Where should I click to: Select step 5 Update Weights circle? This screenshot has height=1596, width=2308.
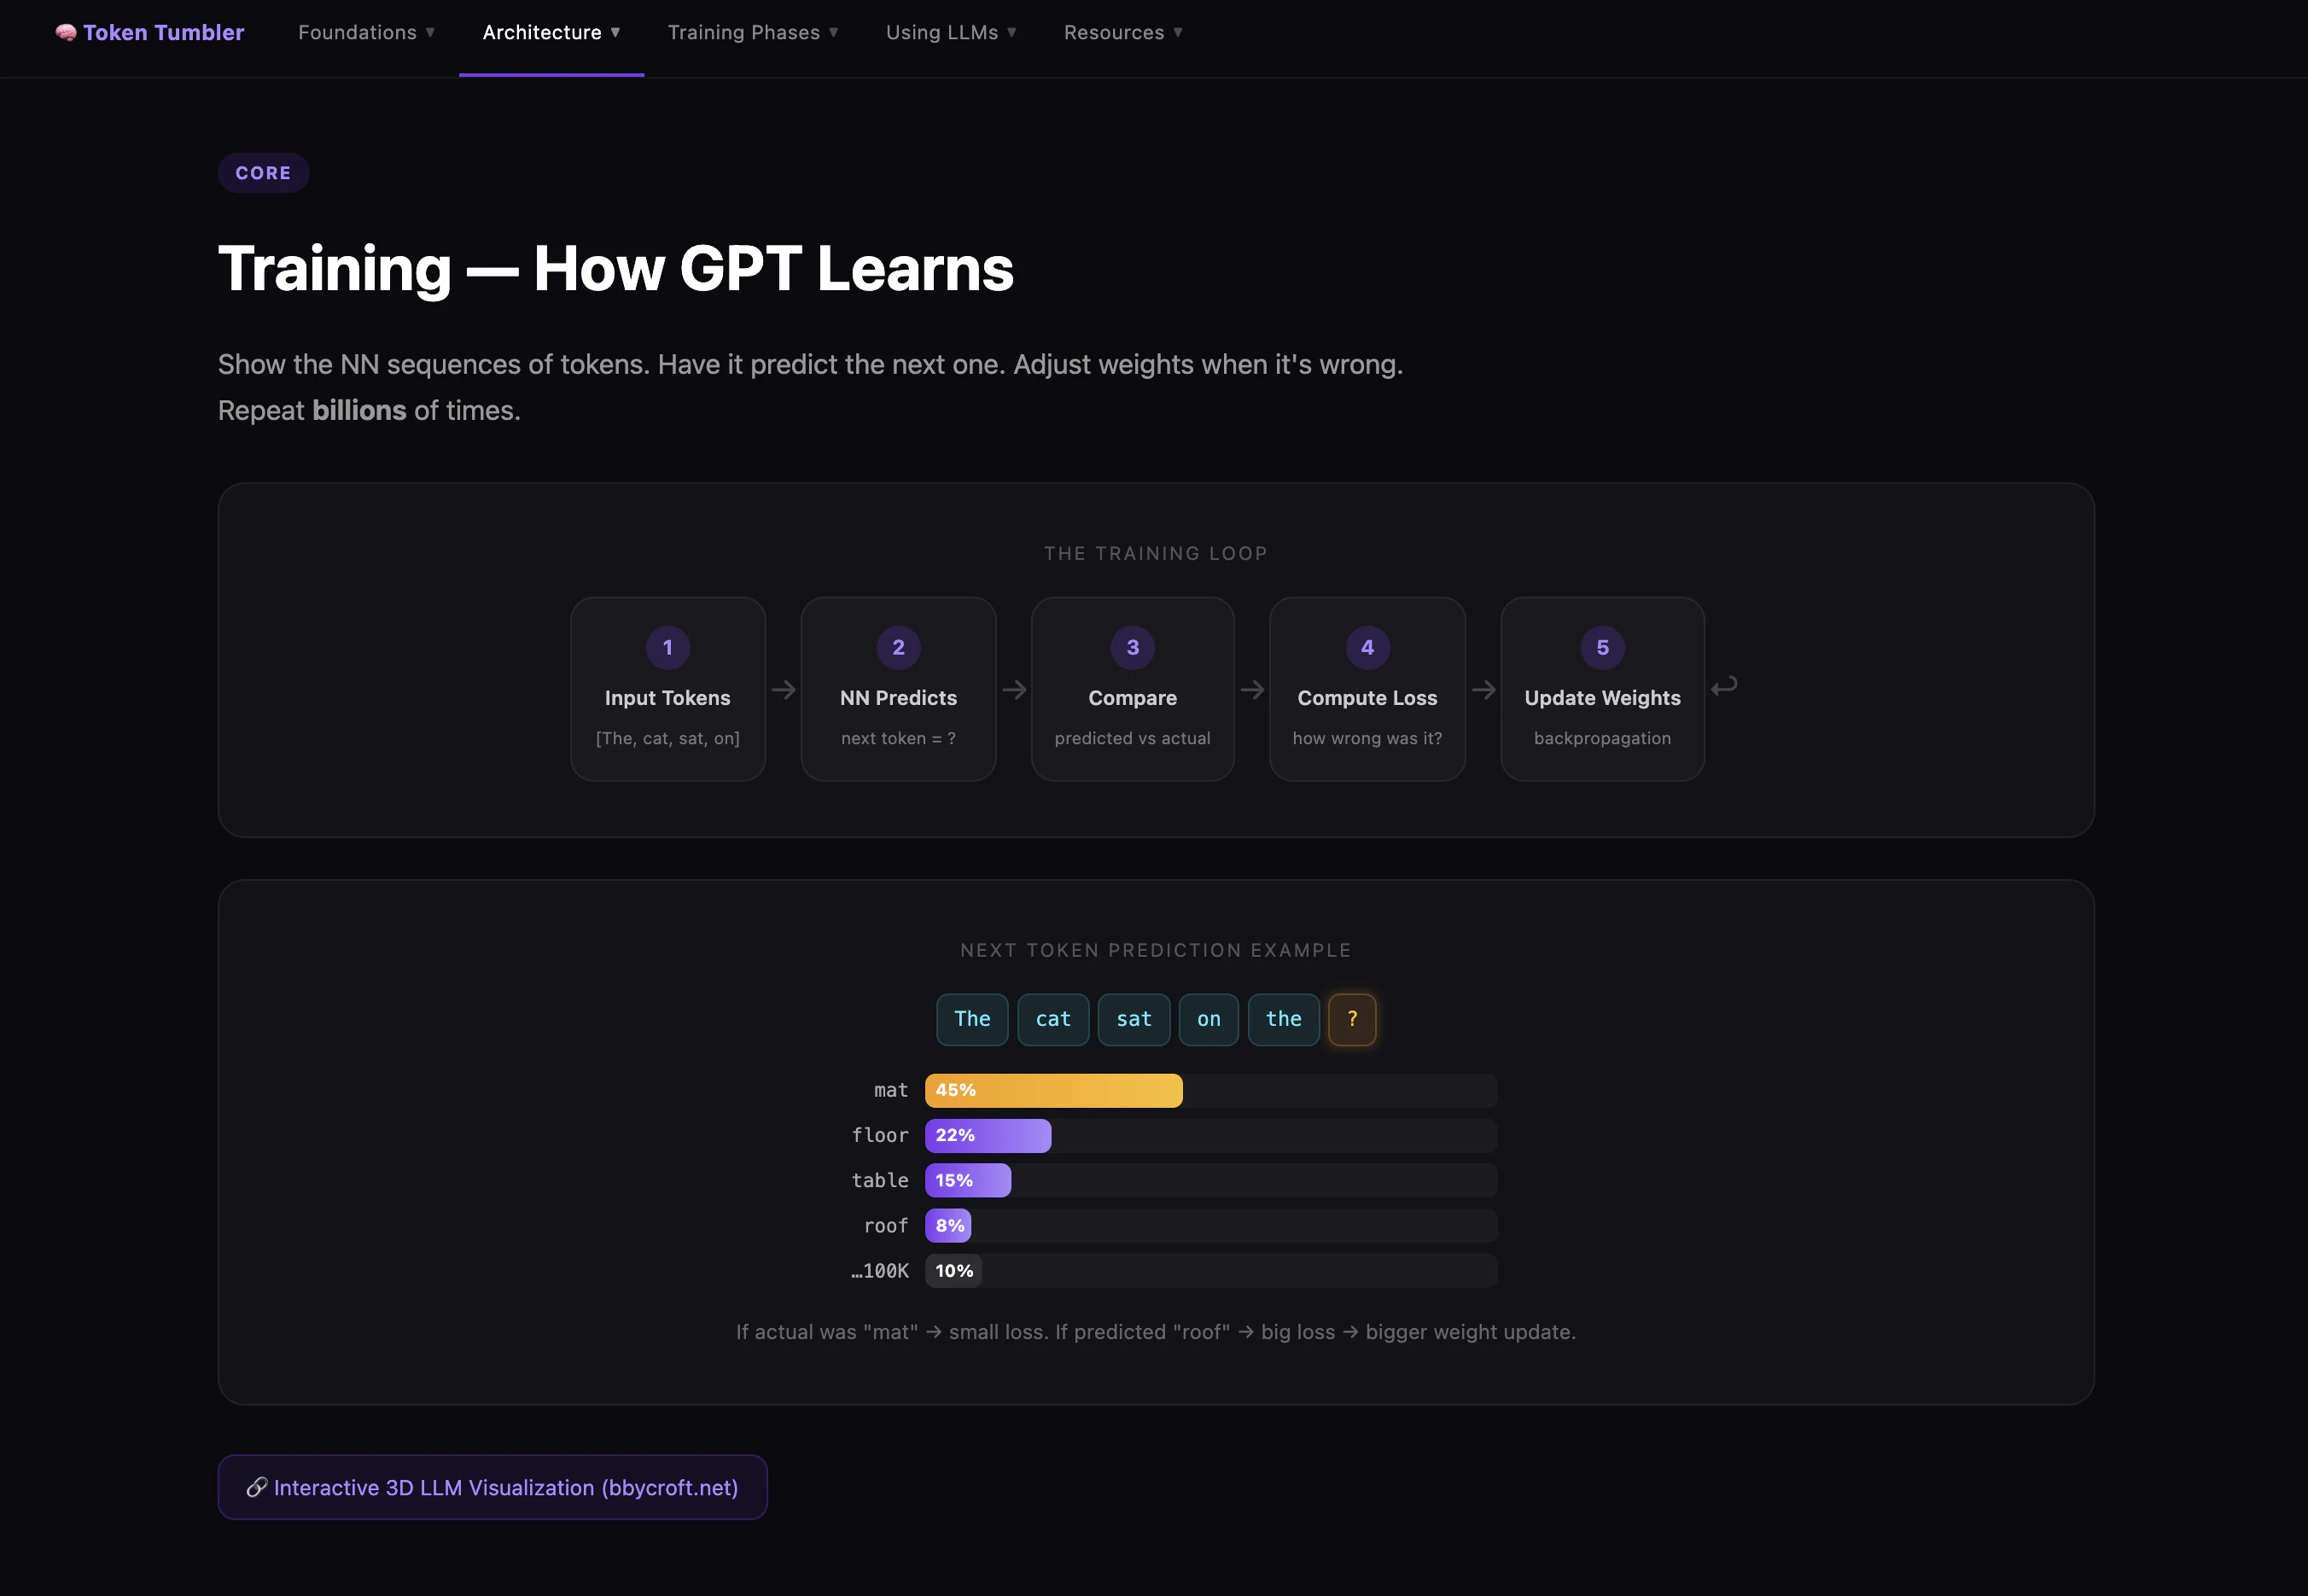(x=1602, y=647)
